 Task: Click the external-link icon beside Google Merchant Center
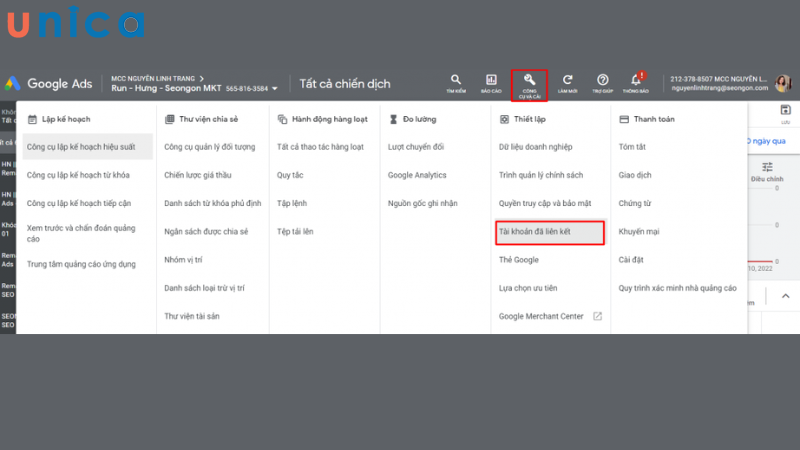597,316
